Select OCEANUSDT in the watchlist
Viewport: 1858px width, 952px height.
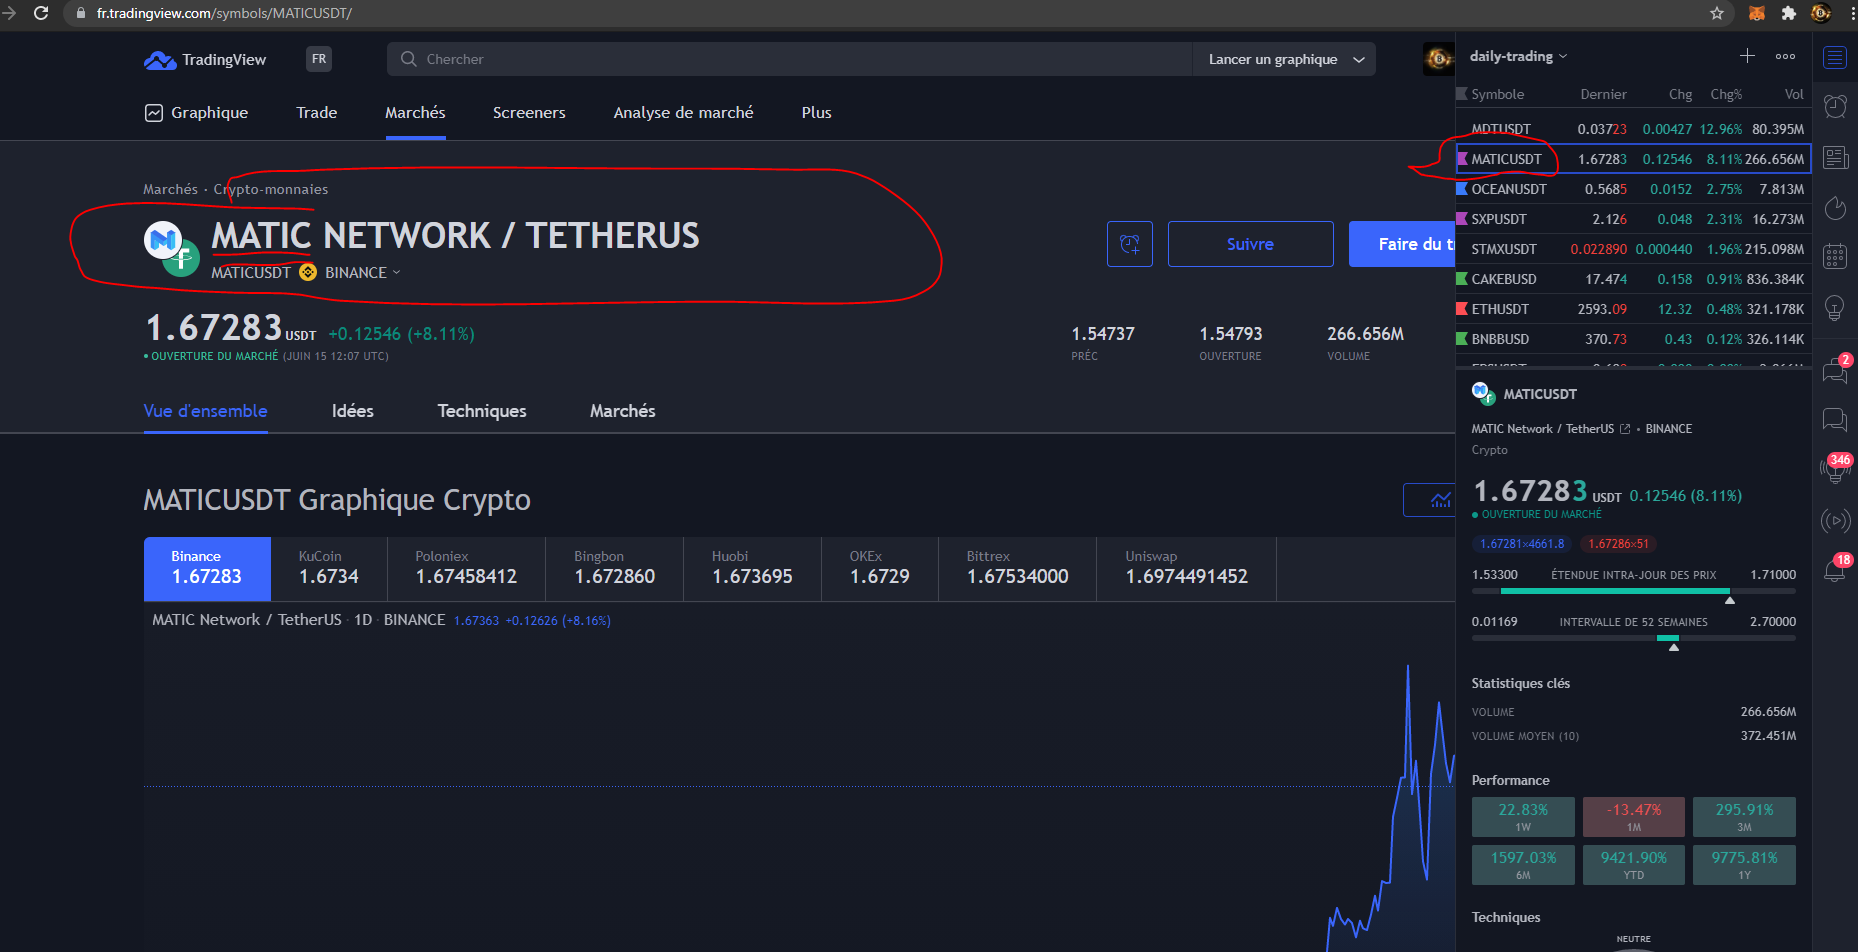tap(1633, 189)
